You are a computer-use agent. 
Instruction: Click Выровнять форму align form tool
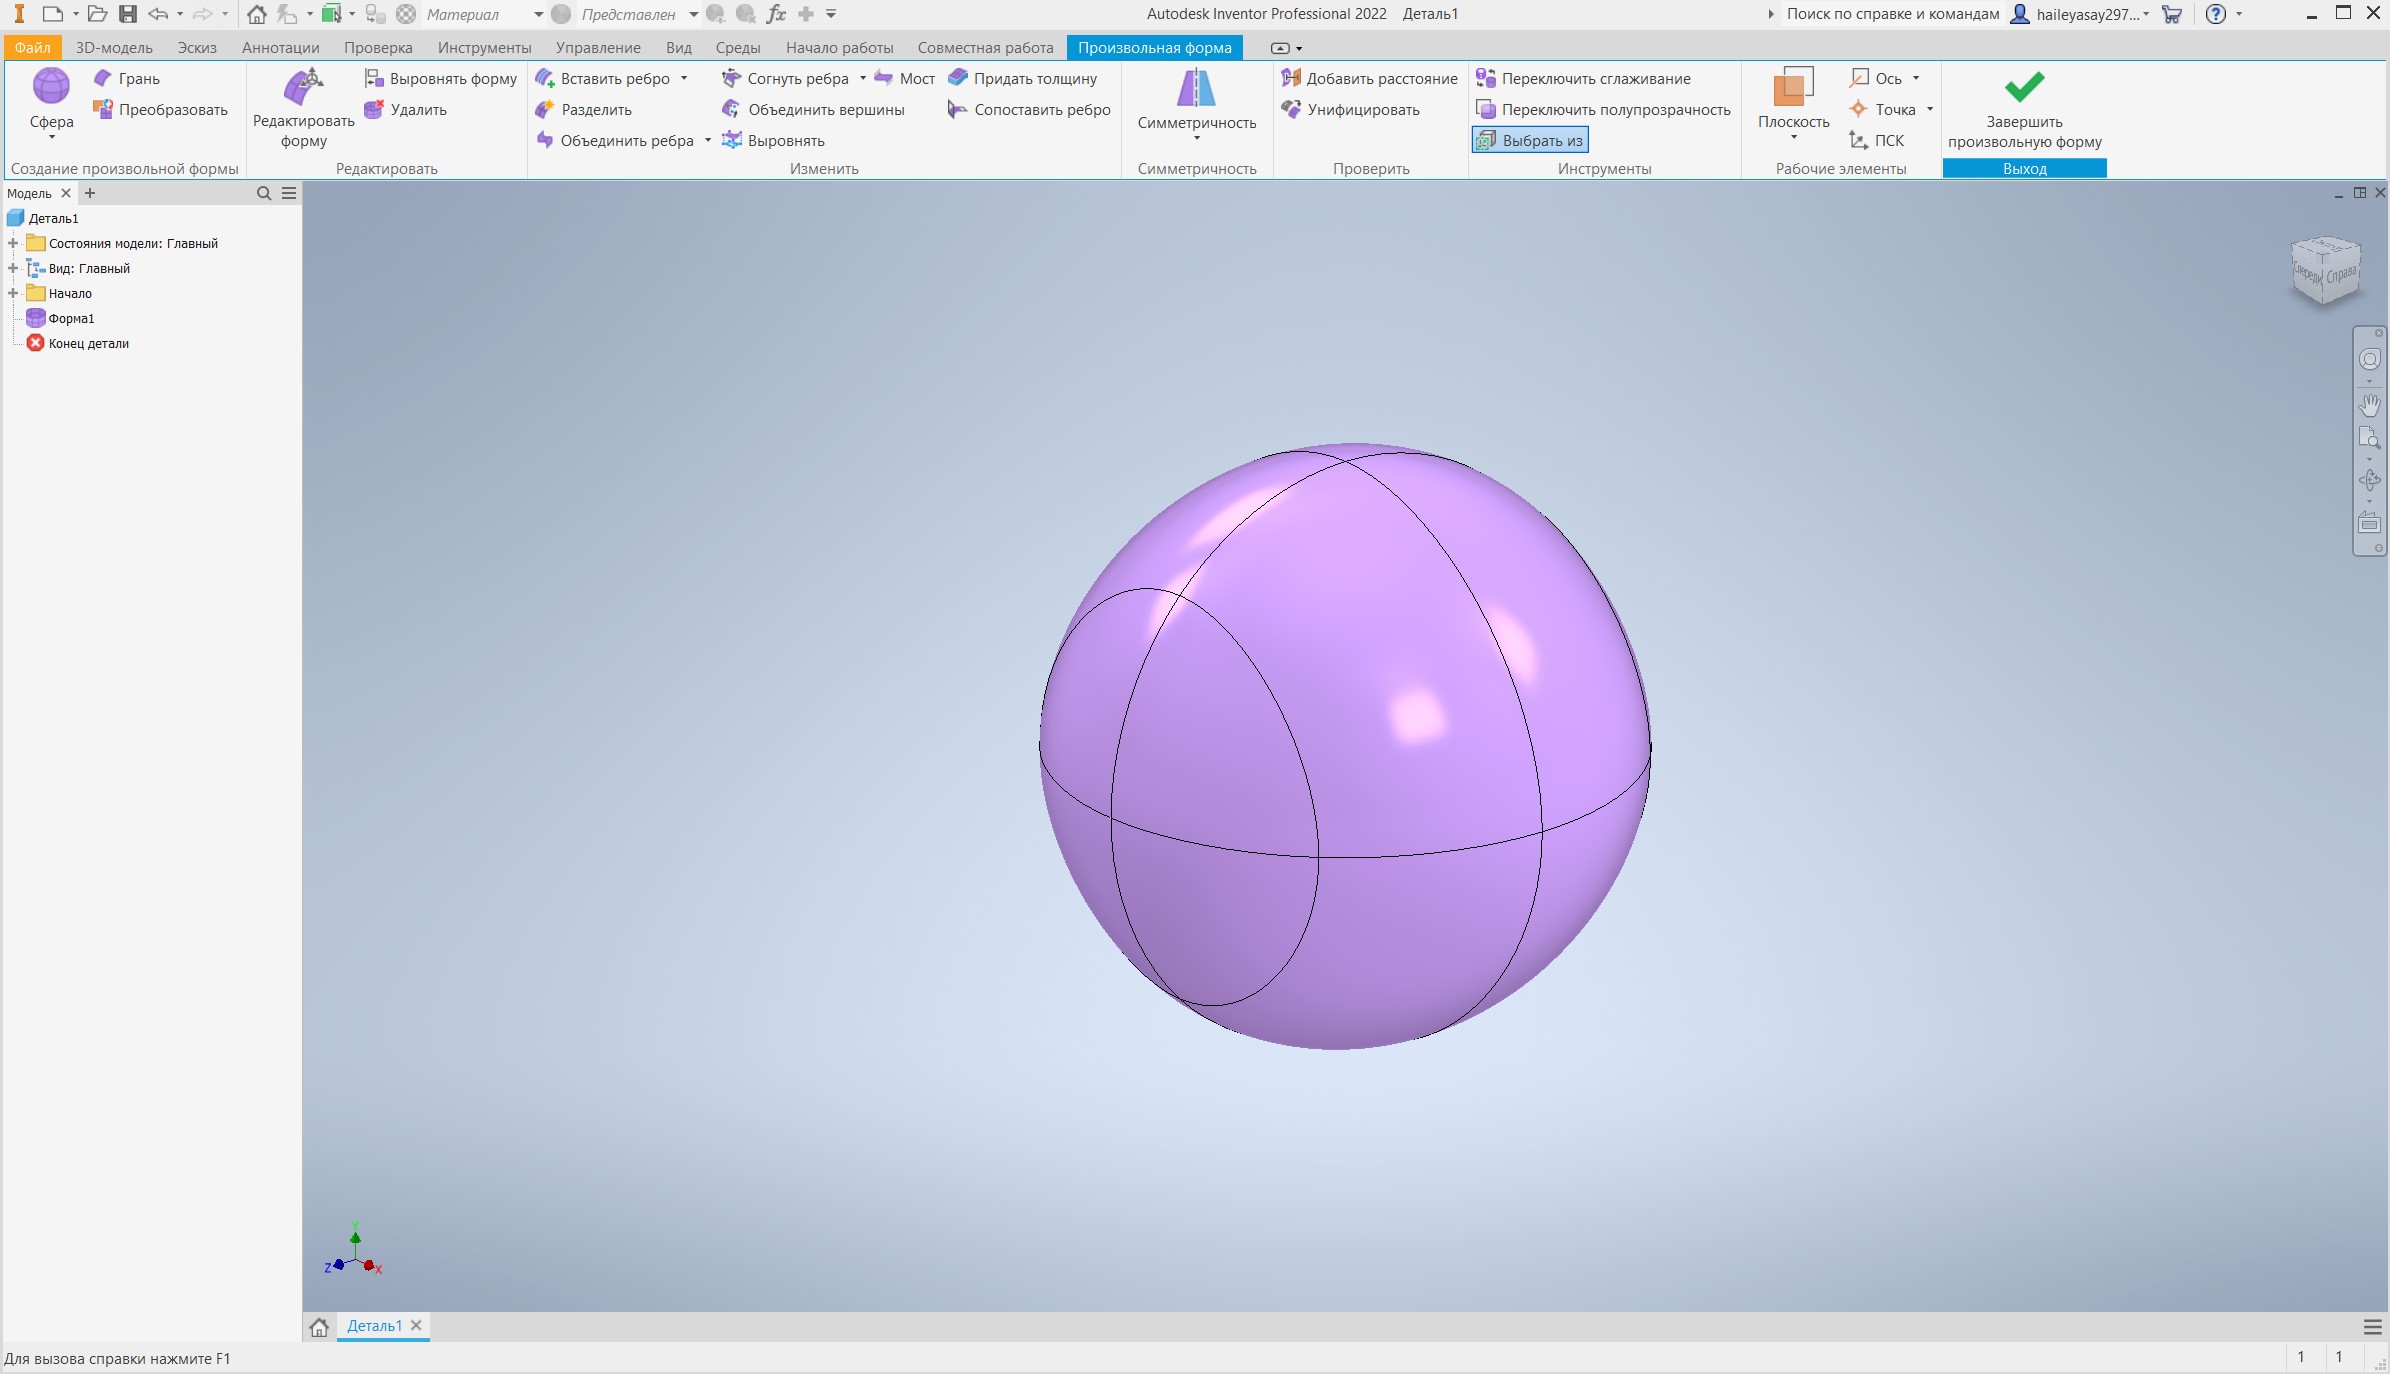click(441, 78)
